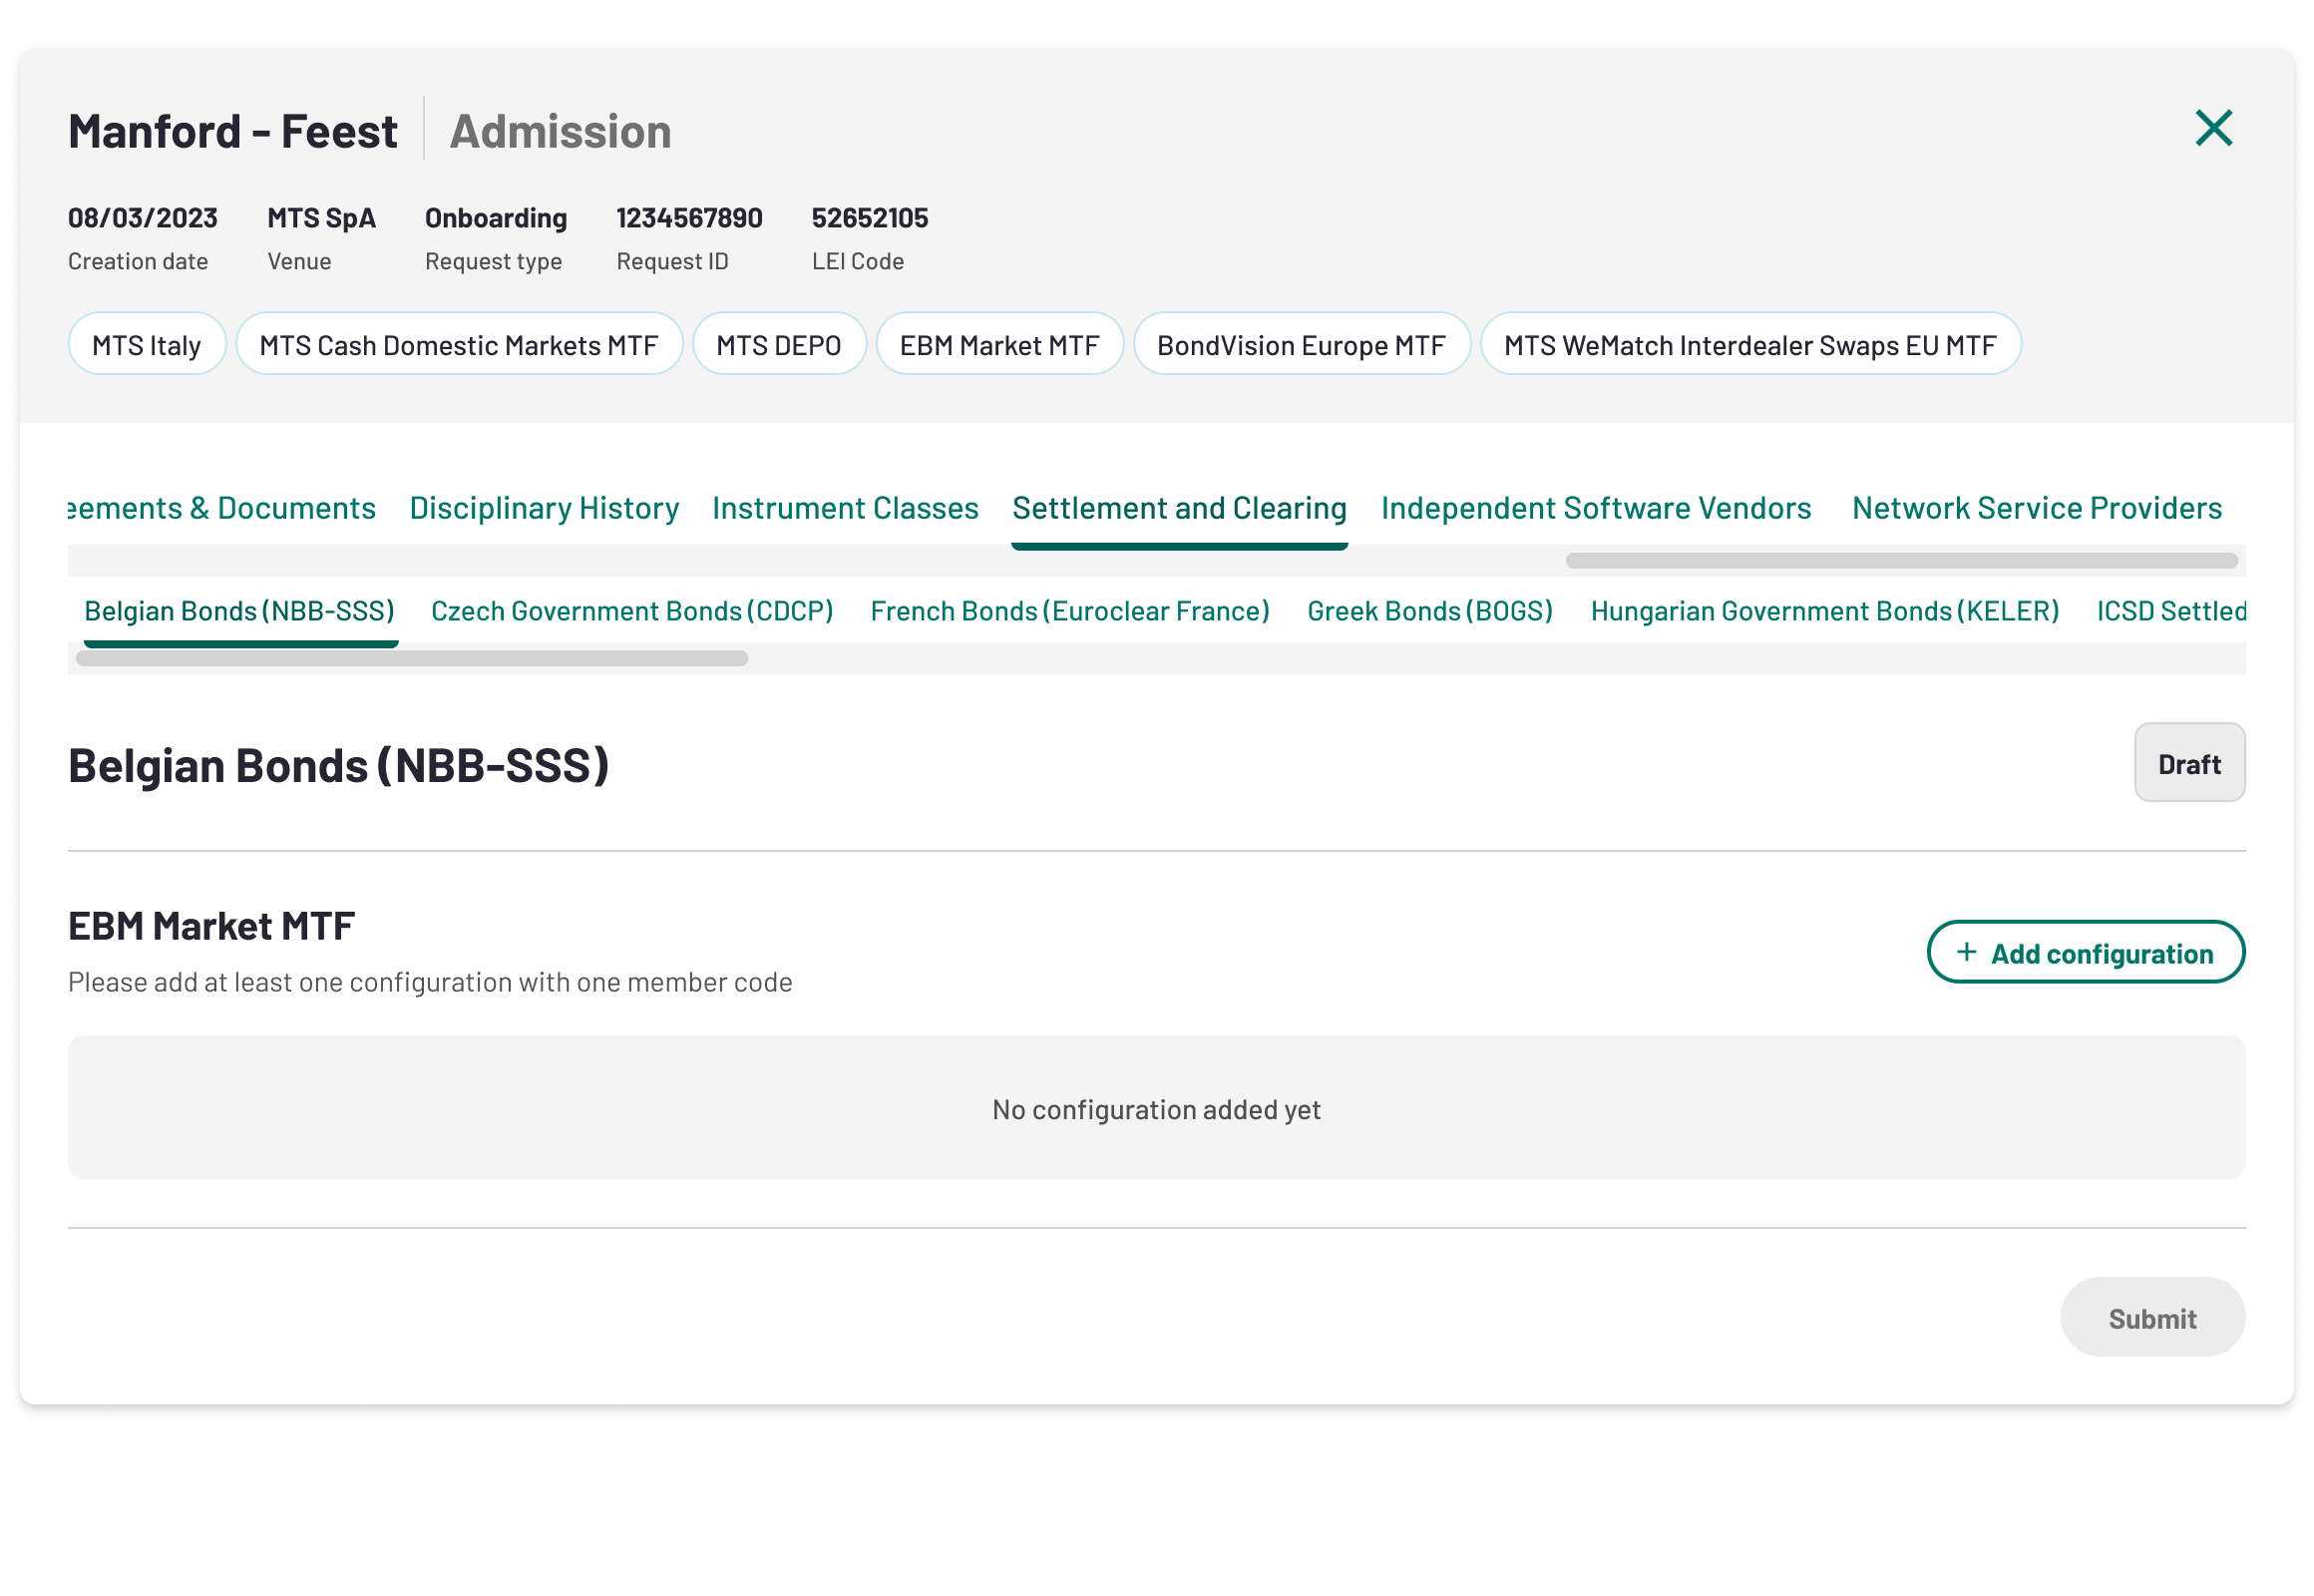Click the main tabs horizontal scrollbar
This screenshot has width=2314, height=1596.
1902,561
